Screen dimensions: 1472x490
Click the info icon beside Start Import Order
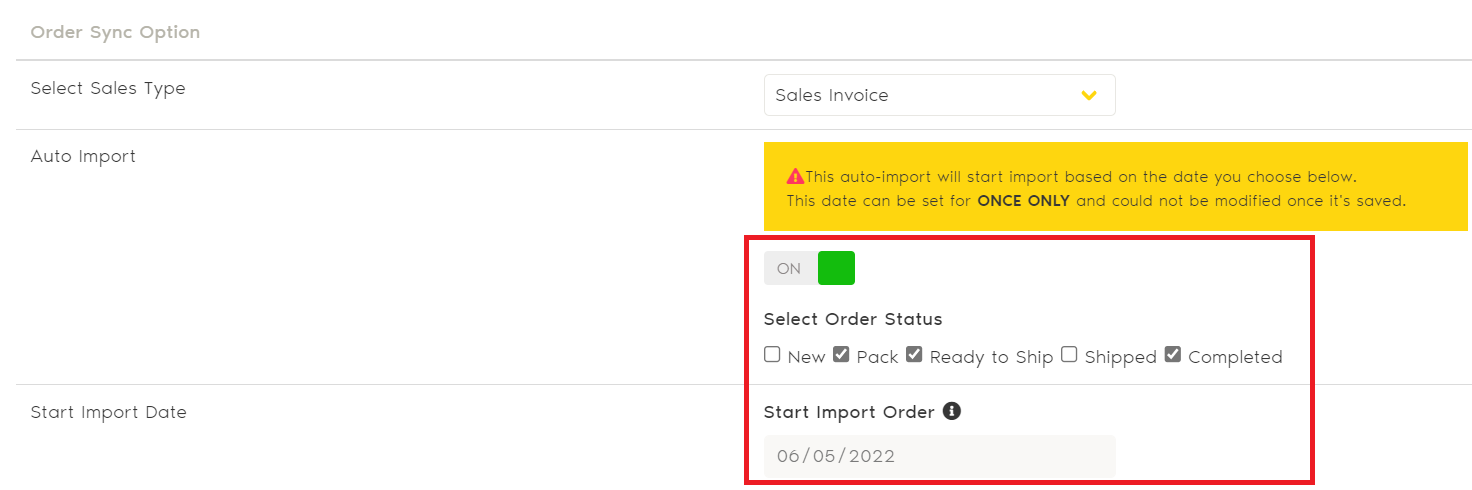(x=952, y=411)
